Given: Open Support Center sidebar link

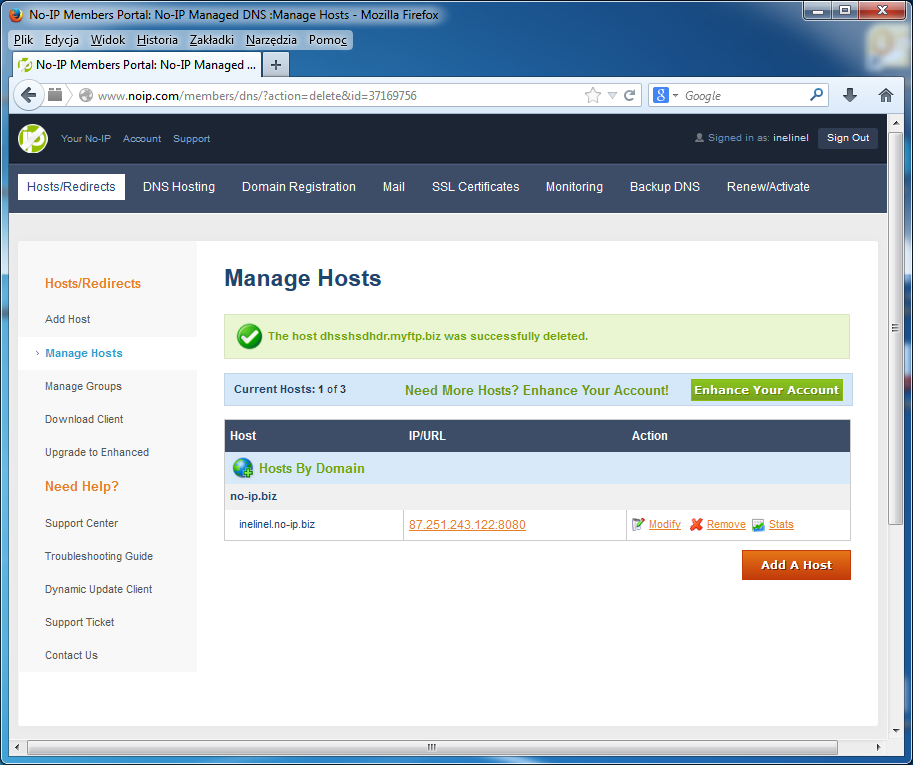Looking at the screenshot, I should pyautogui.click(x=82, y=523).
